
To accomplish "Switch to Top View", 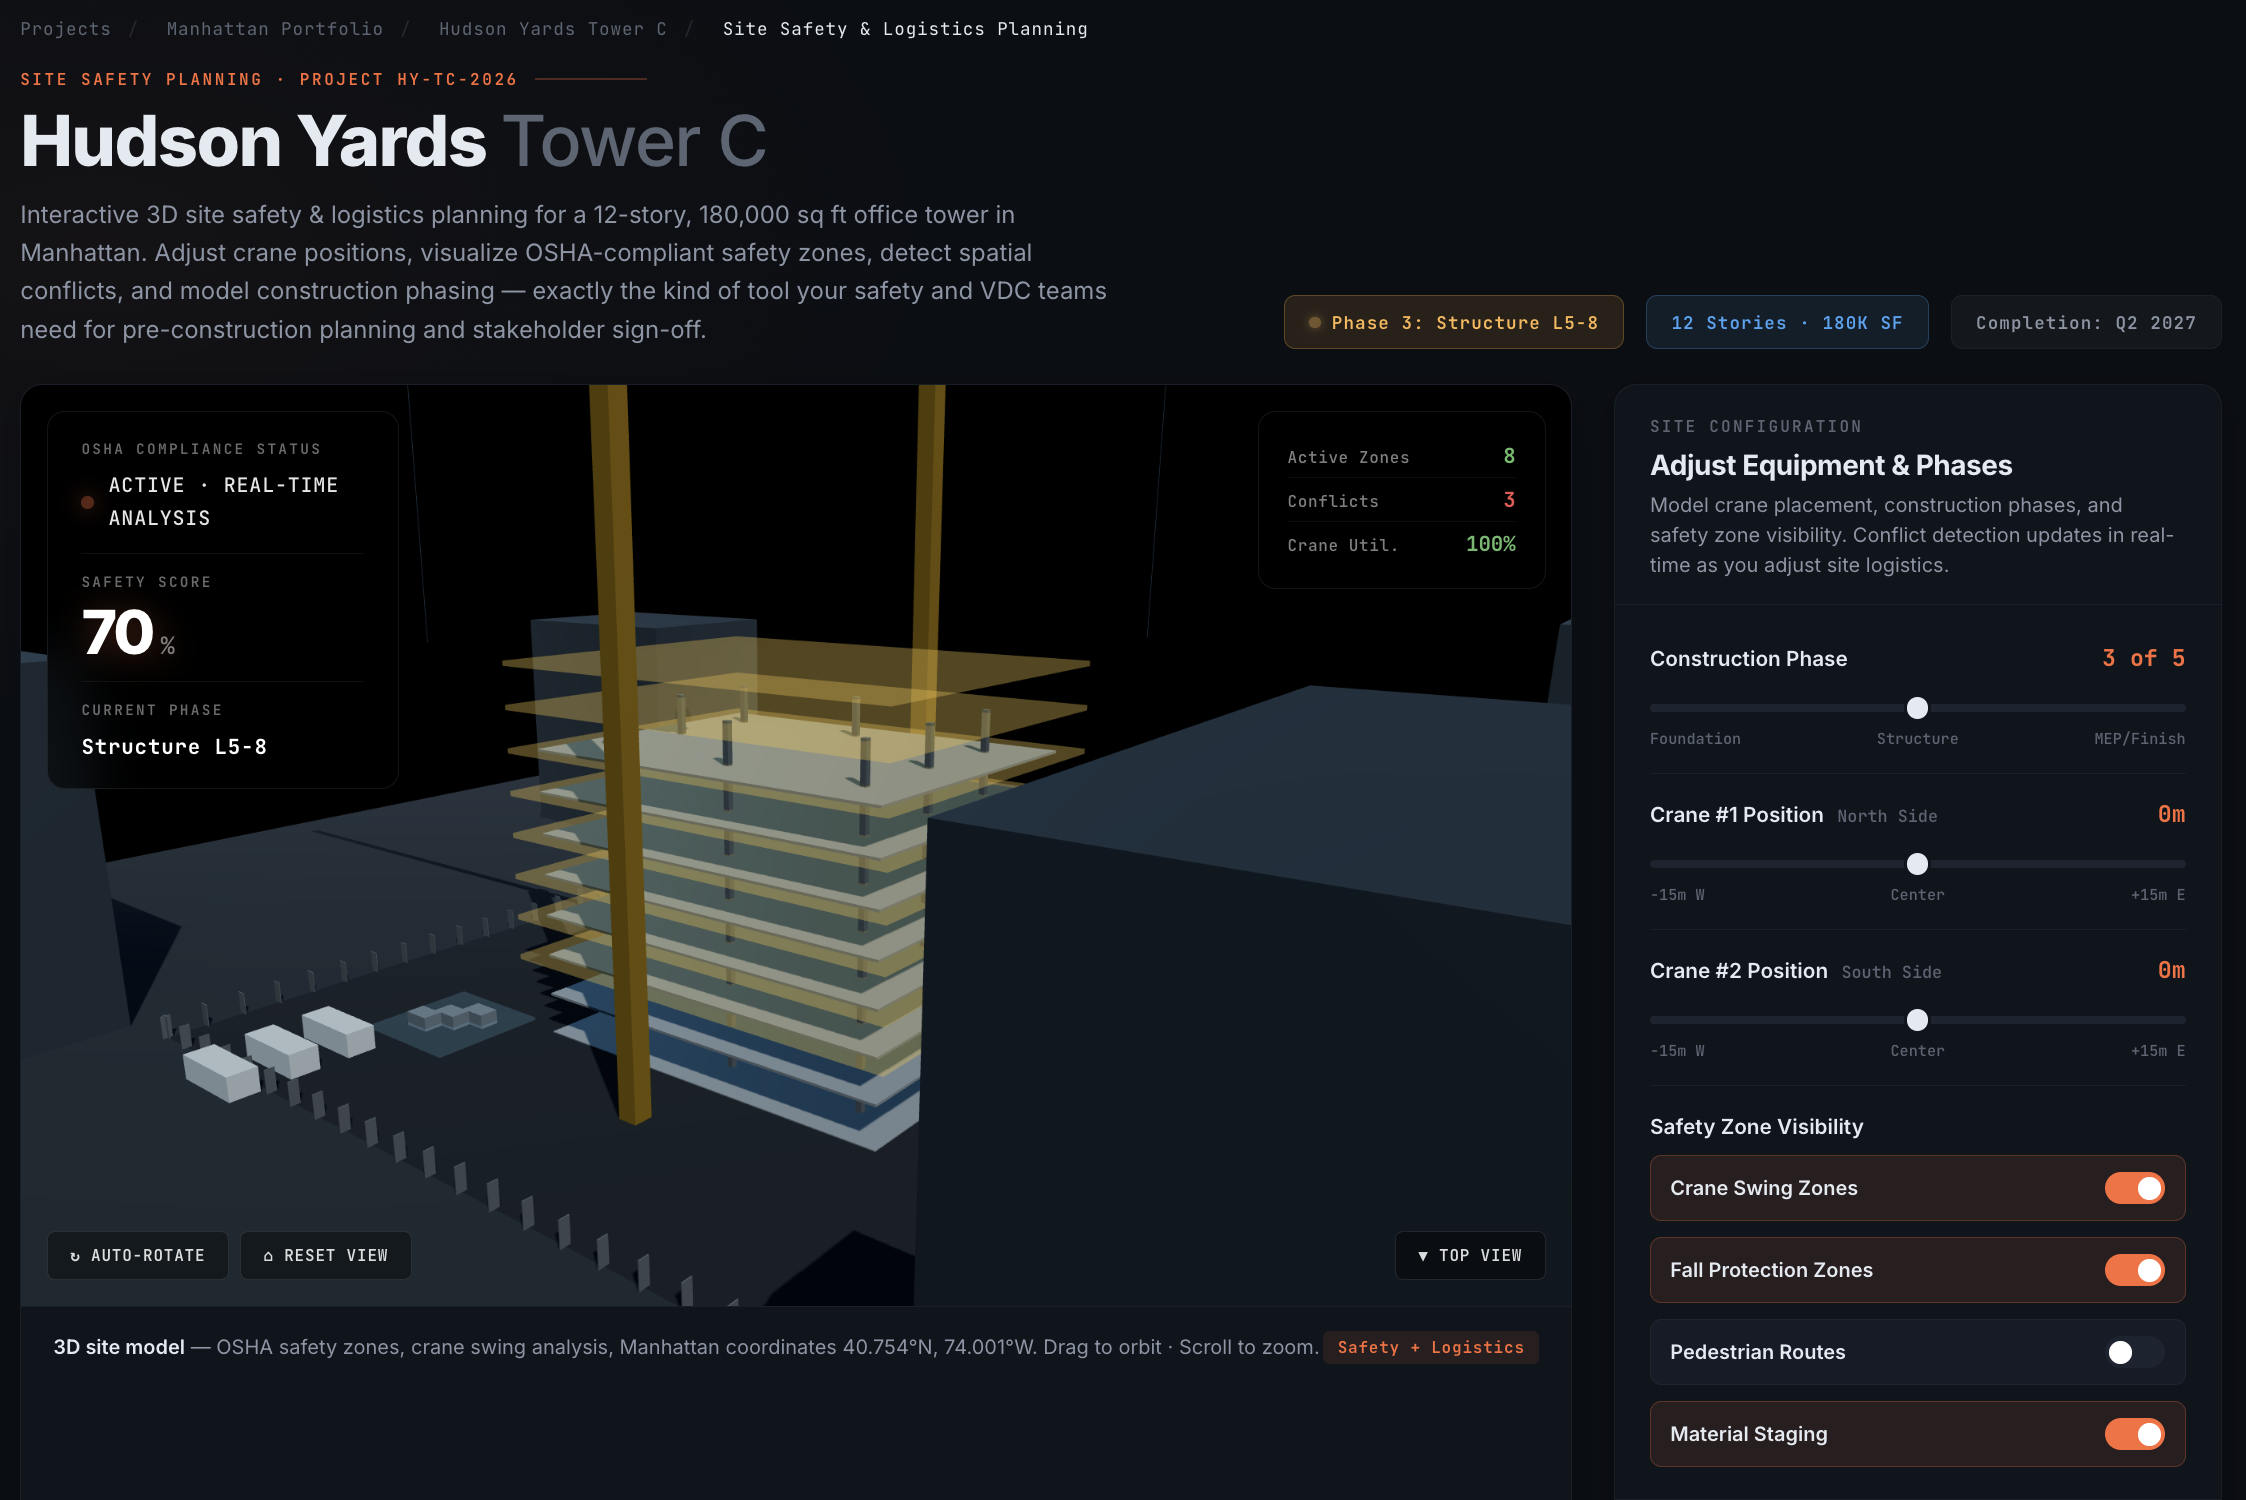I will pyautogui.click(x=1470, y=1255).
